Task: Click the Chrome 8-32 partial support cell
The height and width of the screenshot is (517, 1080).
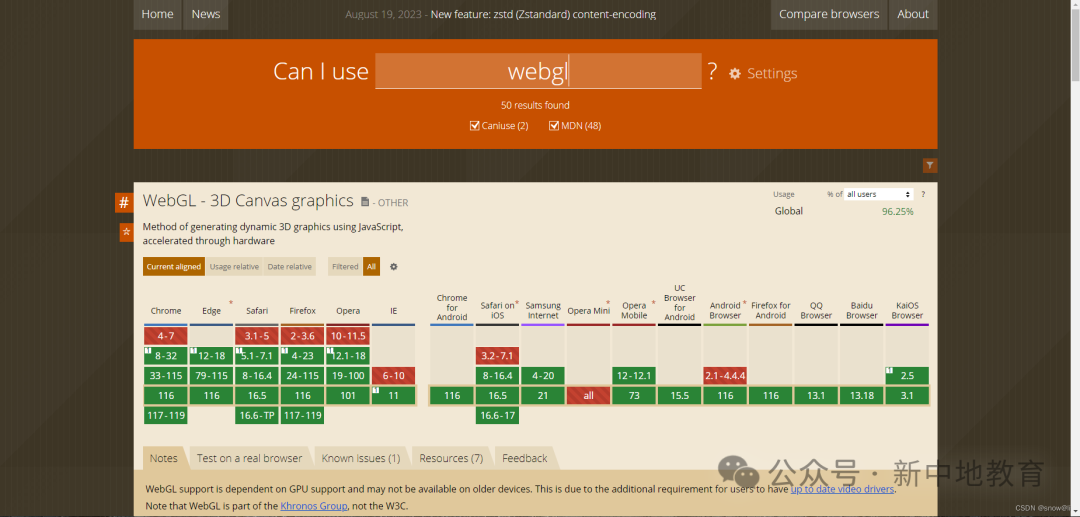Action: point(166,356)
